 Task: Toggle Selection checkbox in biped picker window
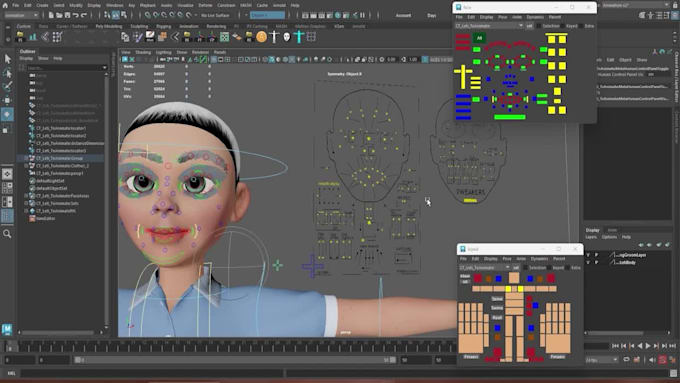point(525,268)
